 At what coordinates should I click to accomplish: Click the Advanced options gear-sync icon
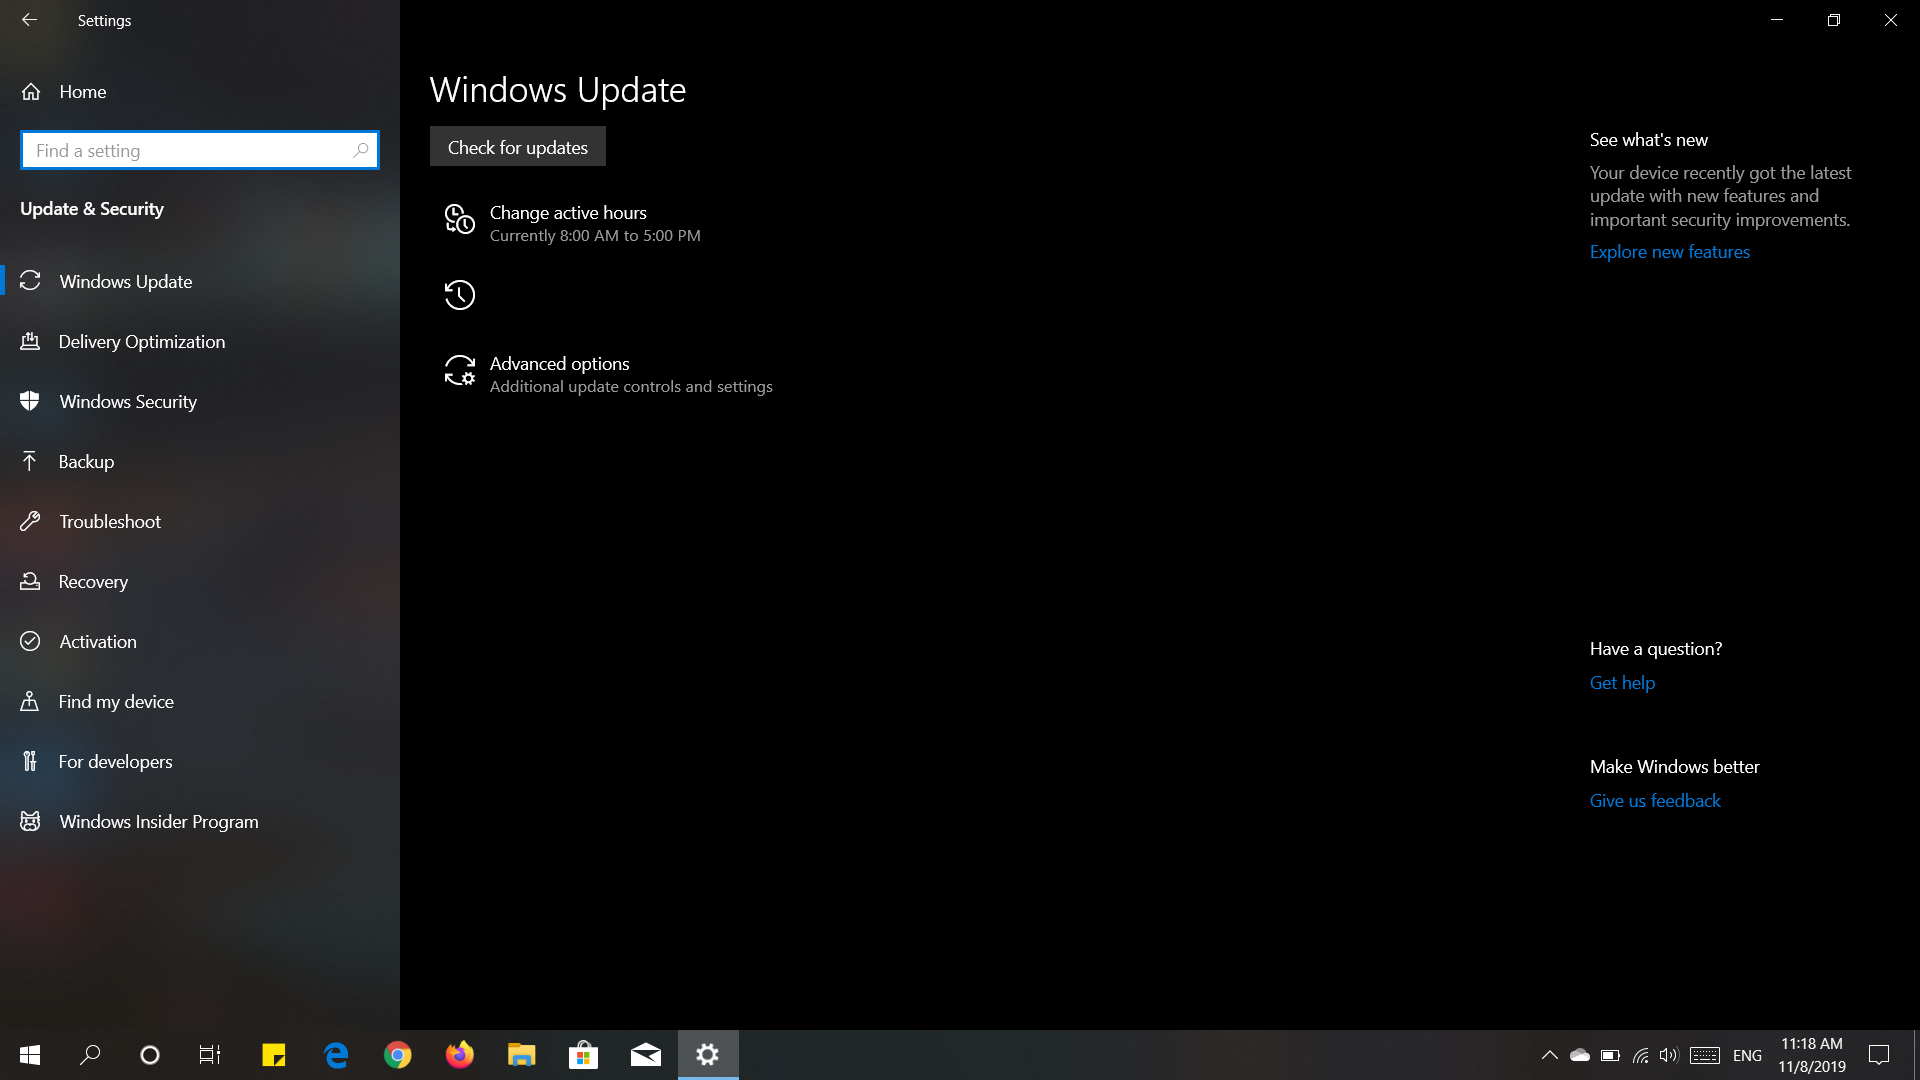point(460,370)
